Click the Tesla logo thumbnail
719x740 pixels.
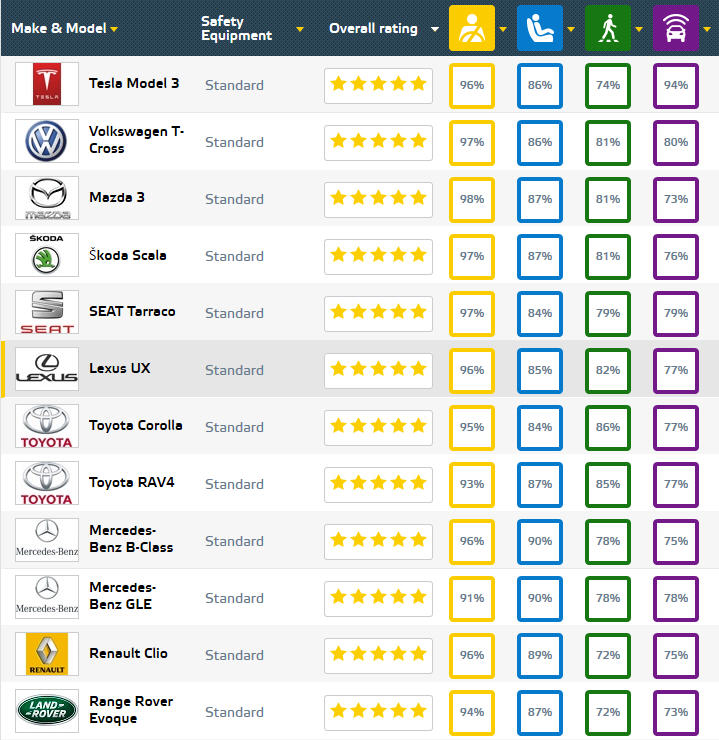(47, 84)
